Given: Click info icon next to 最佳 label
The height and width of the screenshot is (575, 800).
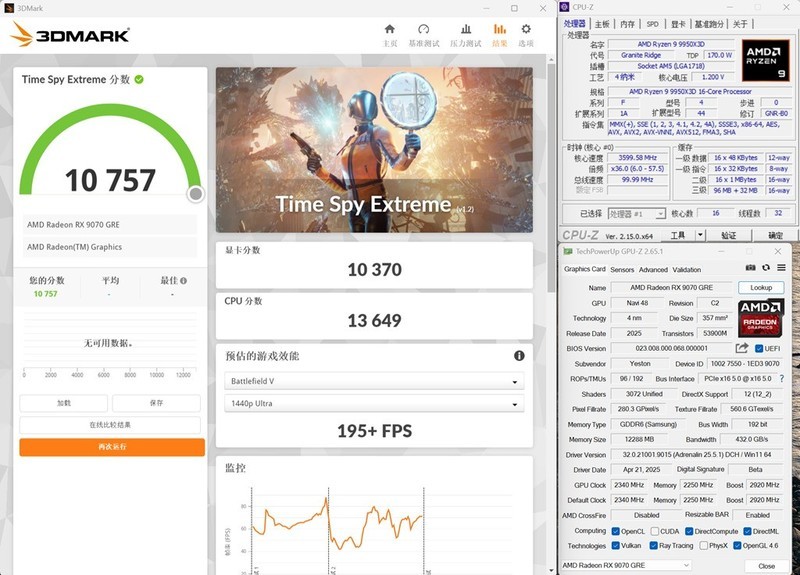Looking at the screenshot, I should click(x=184, y=281).
